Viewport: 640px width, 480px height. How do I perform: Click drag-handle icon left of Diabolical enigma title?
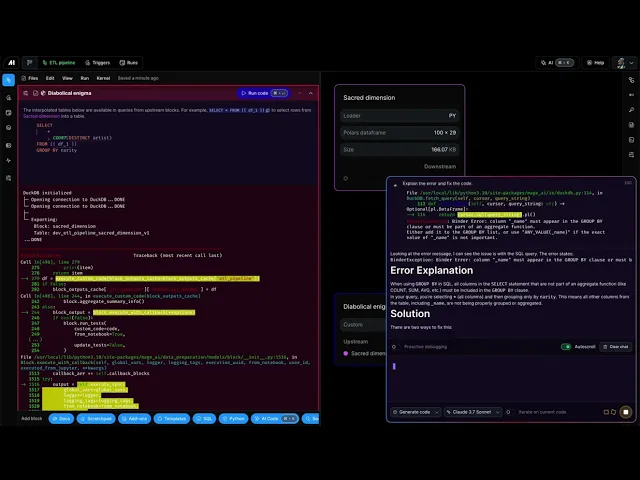pos(26,93)
